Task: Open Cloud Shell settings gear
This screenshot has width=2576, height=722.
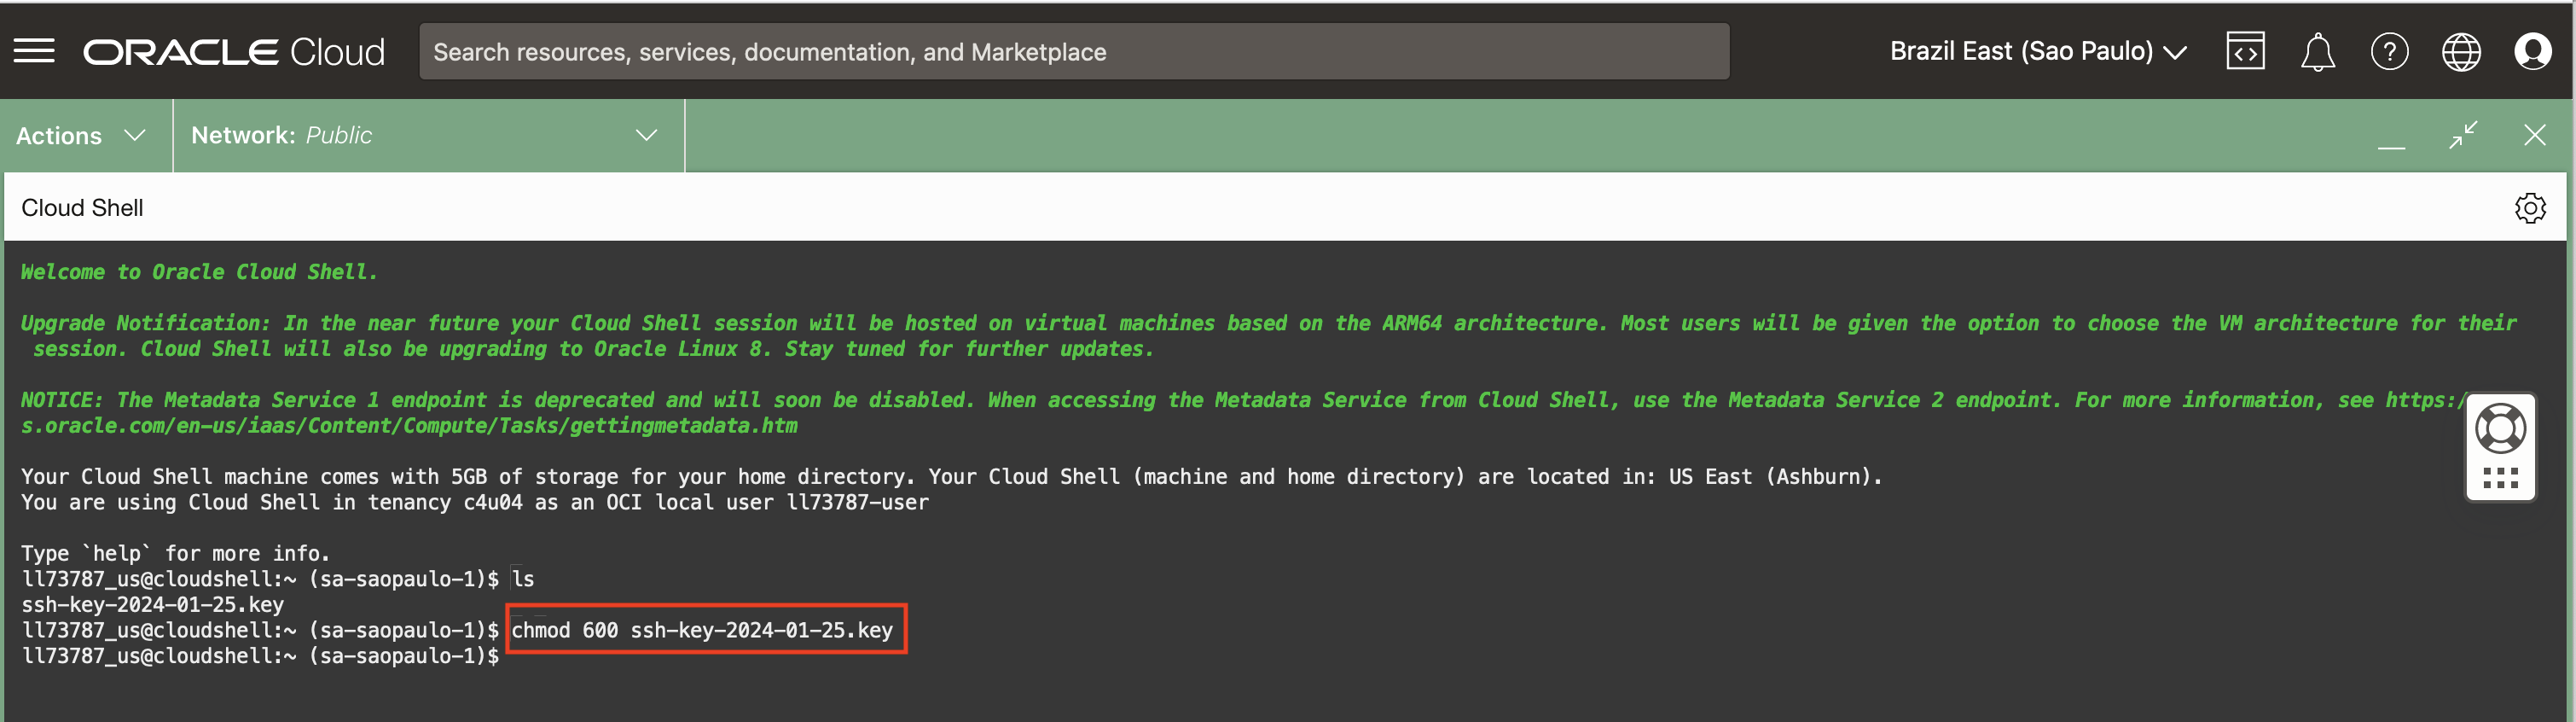Action: 2530,208
